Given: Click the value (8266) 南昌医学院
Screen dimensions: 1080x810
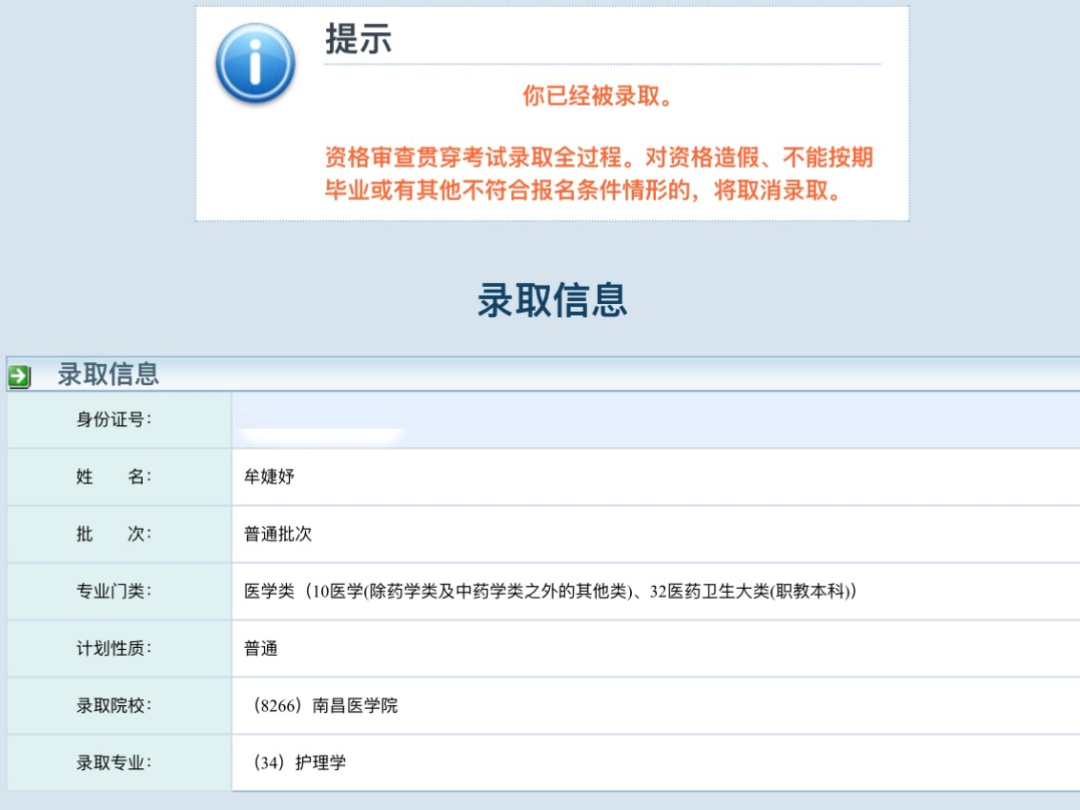Looking at the screenshot, I should (325, 705).
